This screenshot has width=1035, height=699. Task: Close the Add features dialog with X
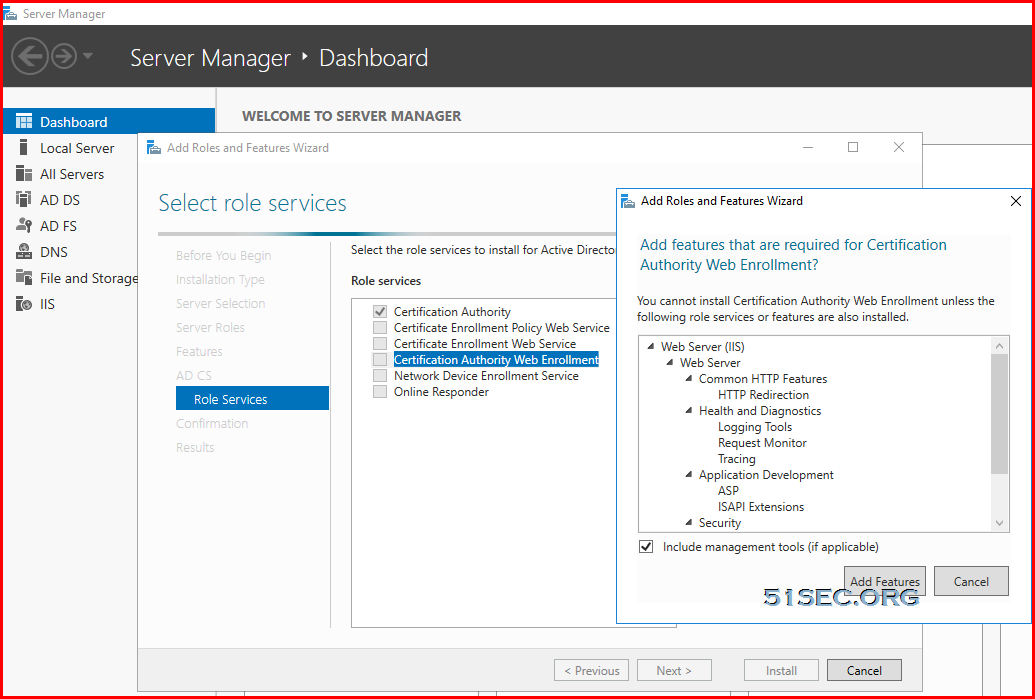click(1016, 201)
